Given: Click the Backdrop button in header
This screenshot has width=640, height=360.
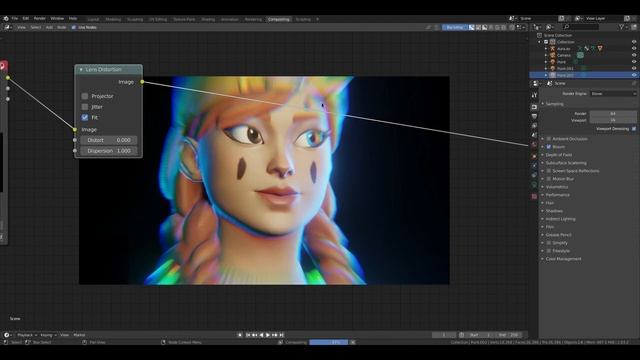Looking at the screenshot, I should (x=455, y=27).
